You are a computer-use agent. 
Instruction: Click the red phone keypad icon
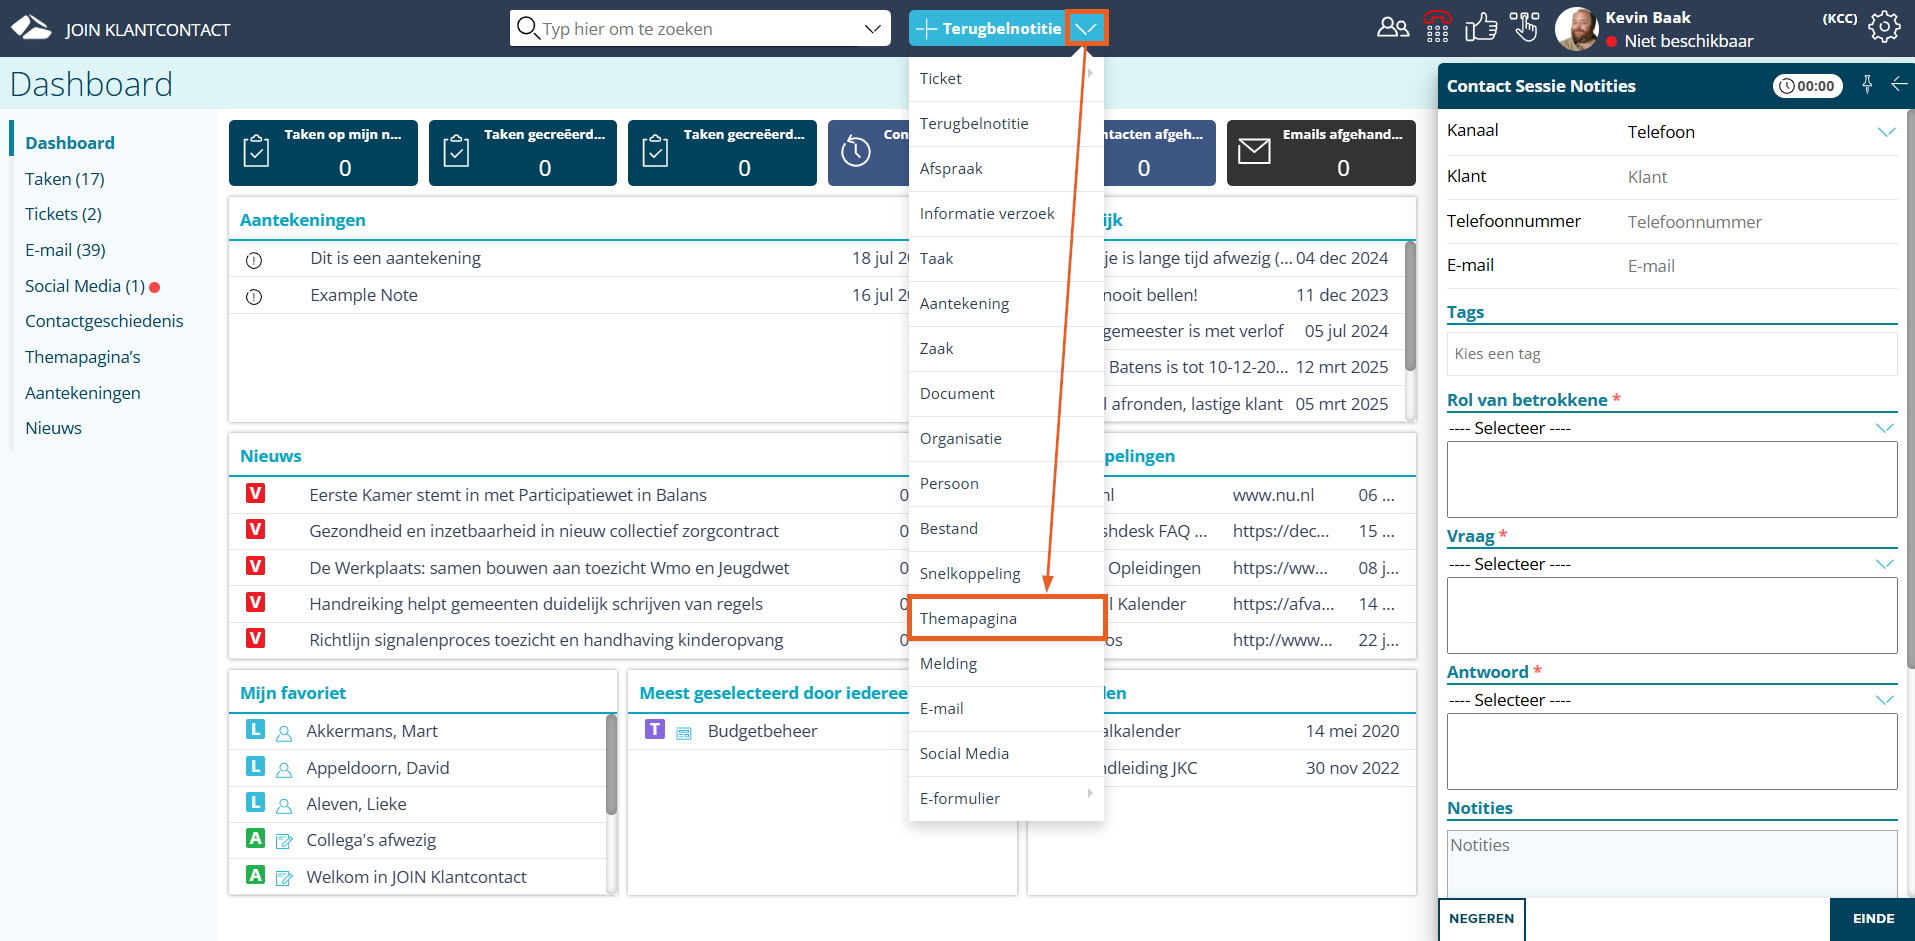[x=1437, y=27]
